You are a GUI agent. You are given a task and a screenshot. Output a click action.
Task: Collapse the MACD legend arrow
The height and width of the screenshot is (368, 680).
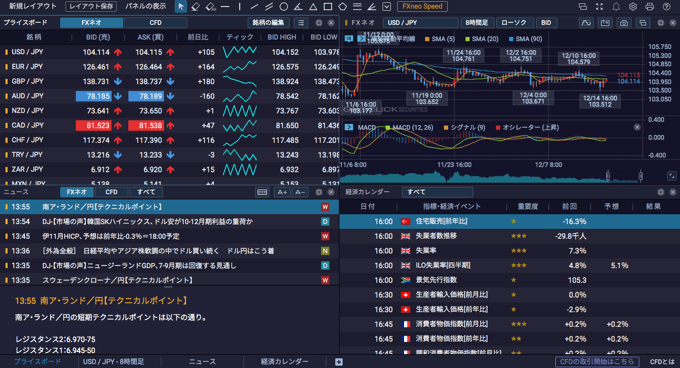(349, 127)
